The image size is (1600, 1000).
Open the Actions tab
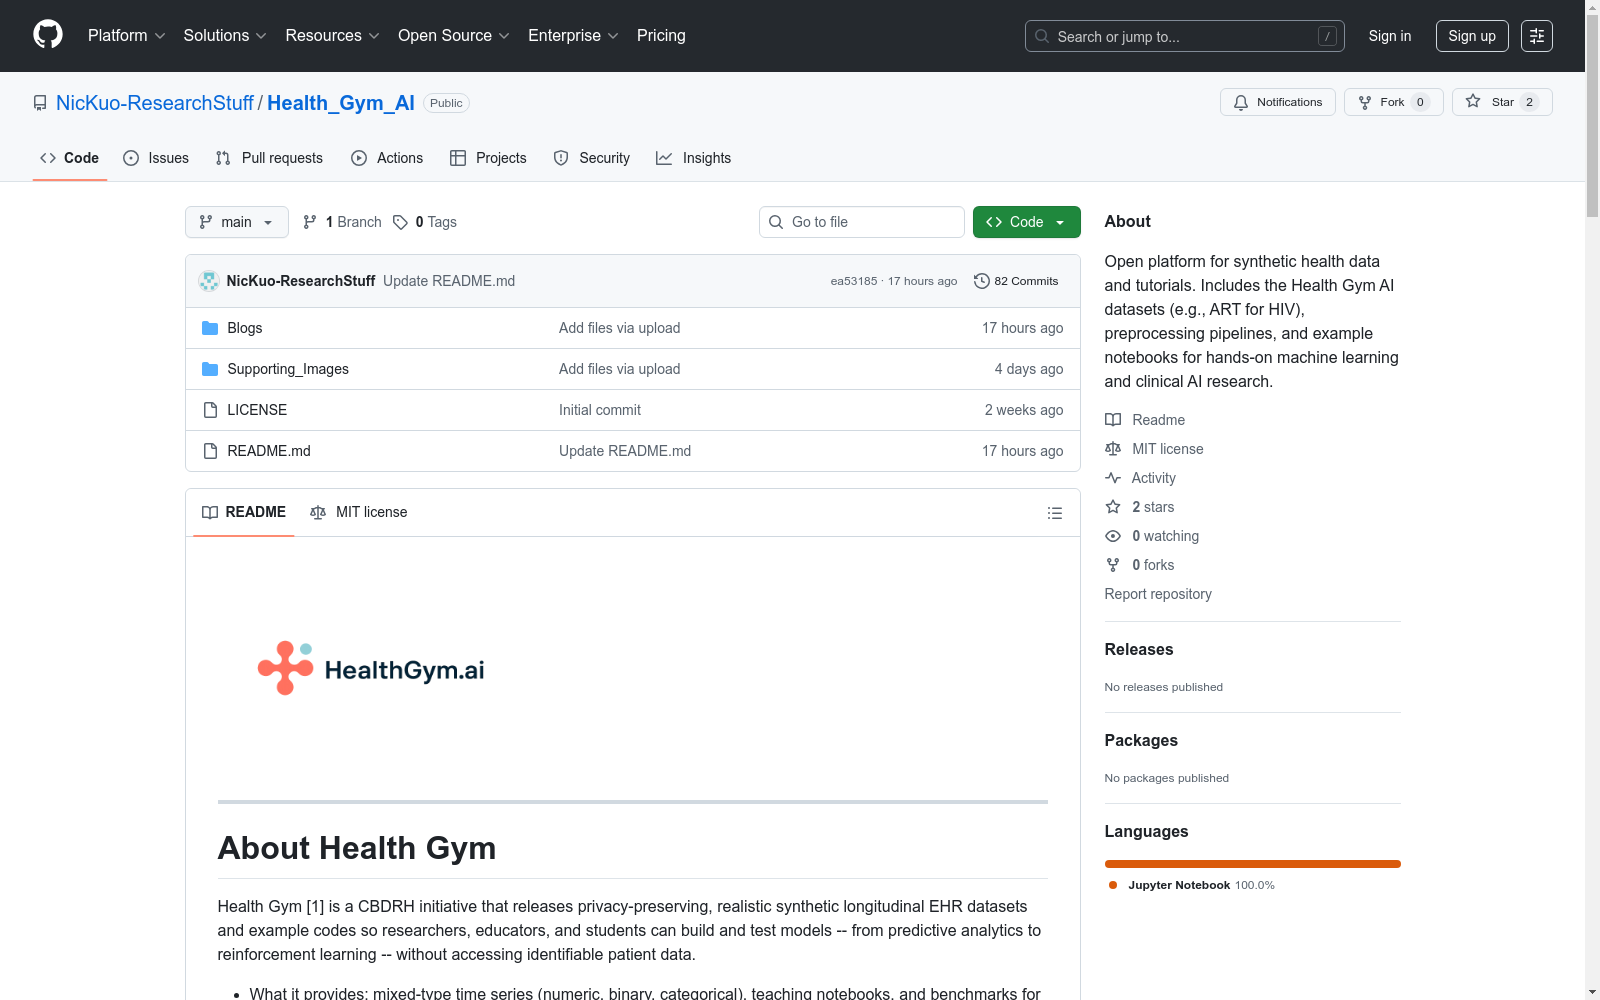tap(387, 158)
